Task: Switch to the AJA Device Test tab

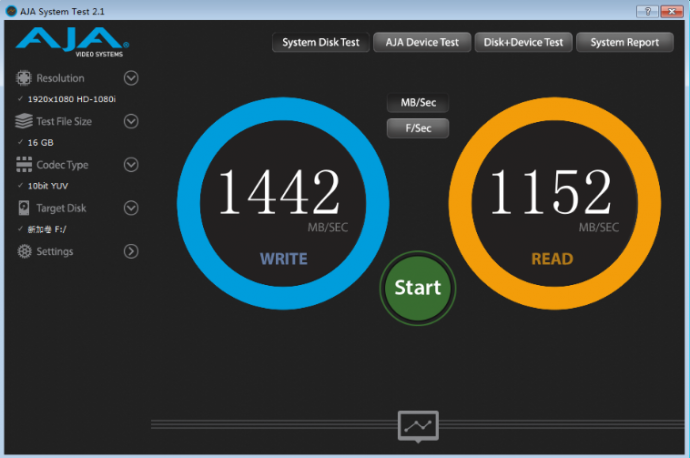Action: (421, 42)
